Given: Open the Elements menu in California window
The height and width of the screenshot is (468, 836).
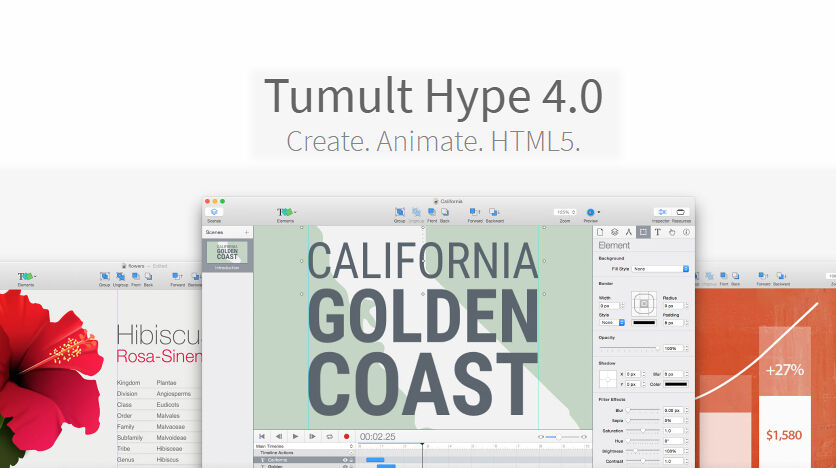Looking at the screenshot, I should tap(286, 212).
